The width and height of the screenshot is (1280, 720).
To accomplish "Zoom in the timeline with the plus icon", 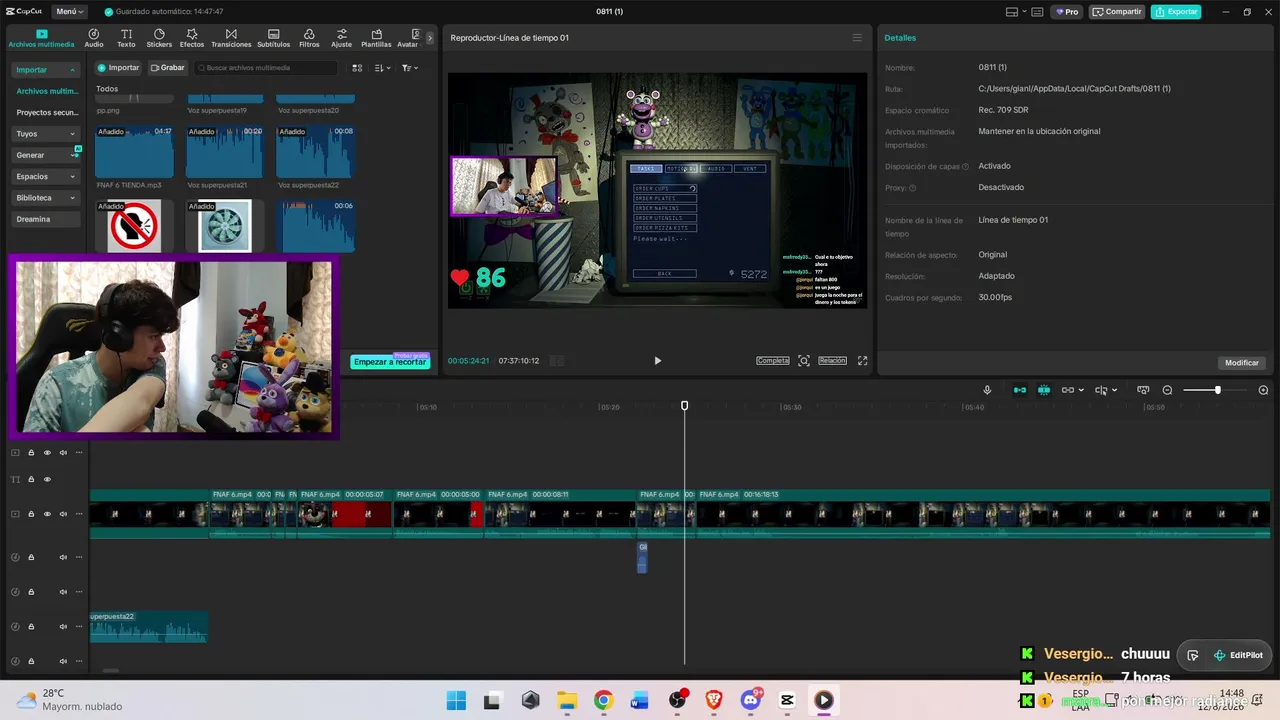I will tap(1263, 390).
